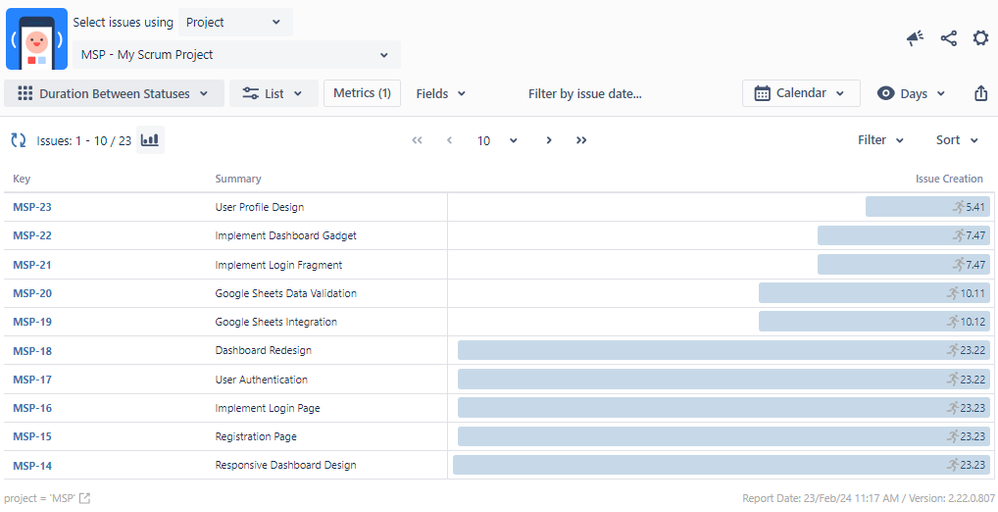Open the List view type dropdown
998x512 pixels.
click(x=274, y=94)
